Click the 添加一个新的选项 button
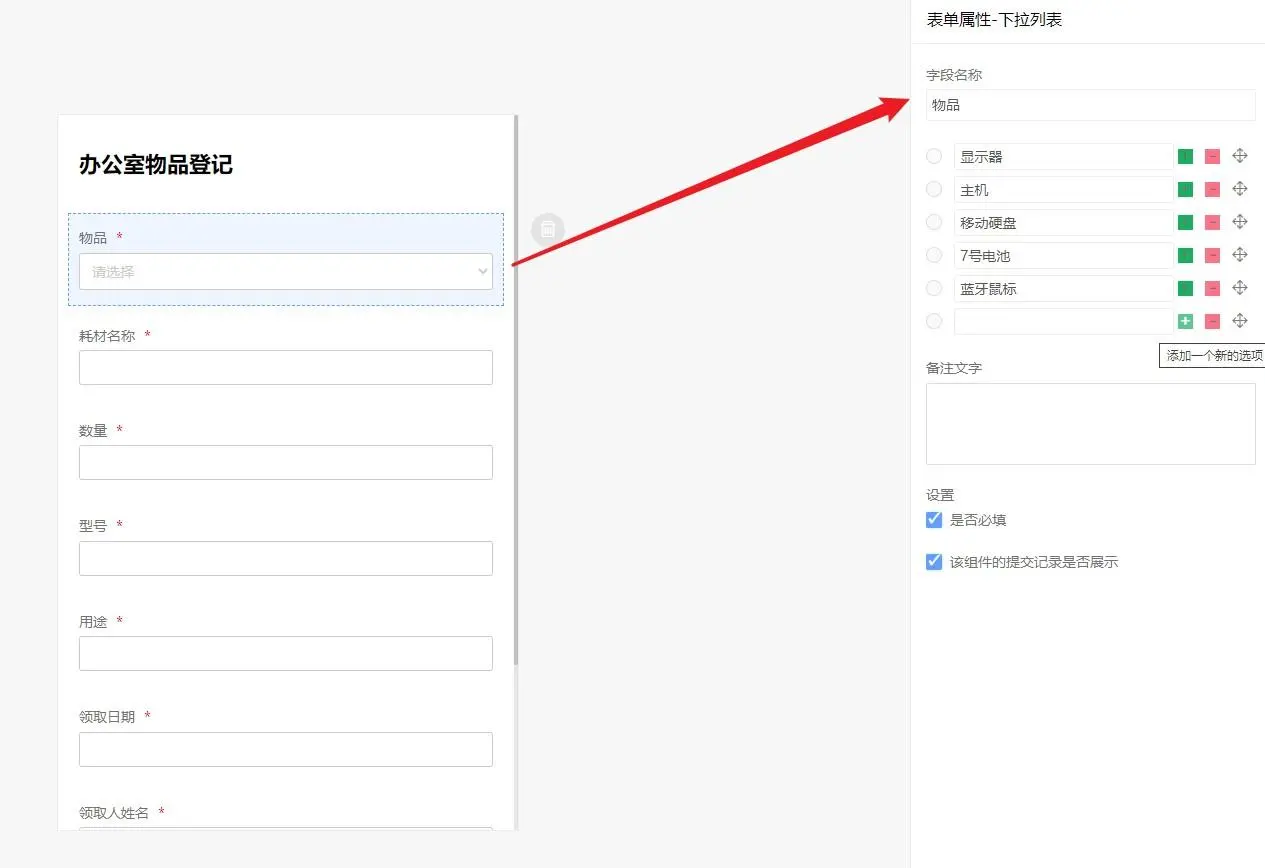This screenshot has height=868, width=1265. [1212, 355]
